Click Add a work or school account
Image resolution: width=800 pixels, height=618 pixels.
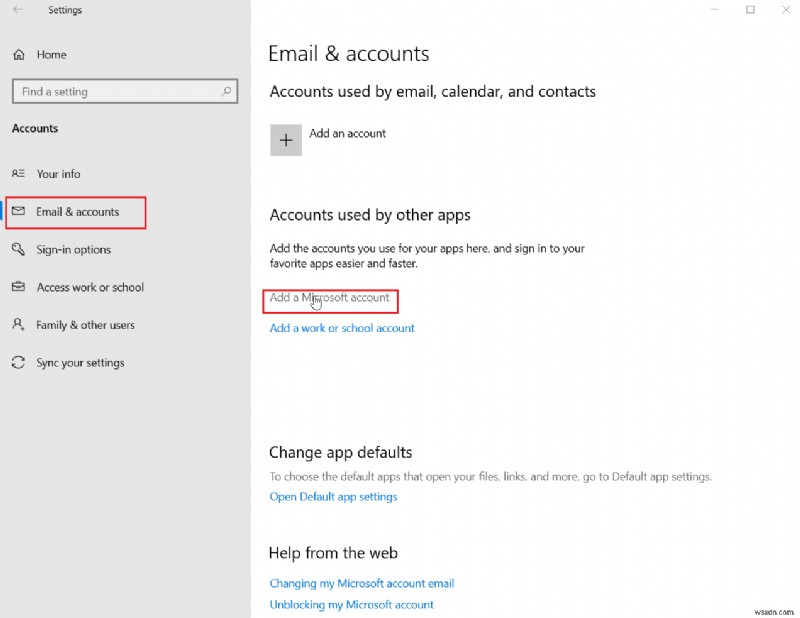pyautogui.click(x=342, y=328)
